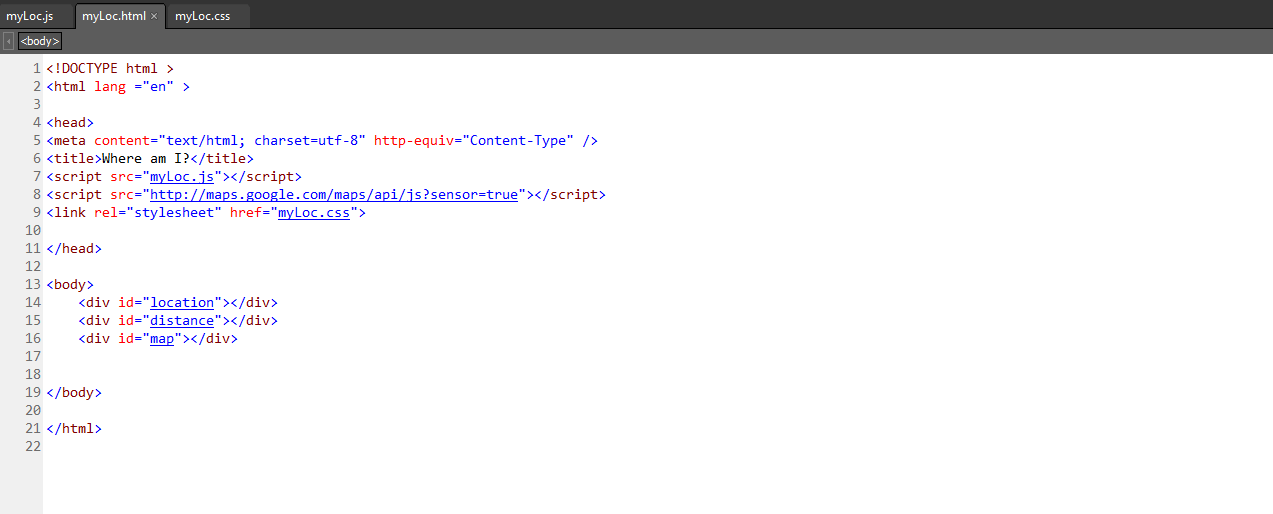1273x514 pixels.
Task: Click the <body> opening tag on line 13
Action: coord(70,285)
